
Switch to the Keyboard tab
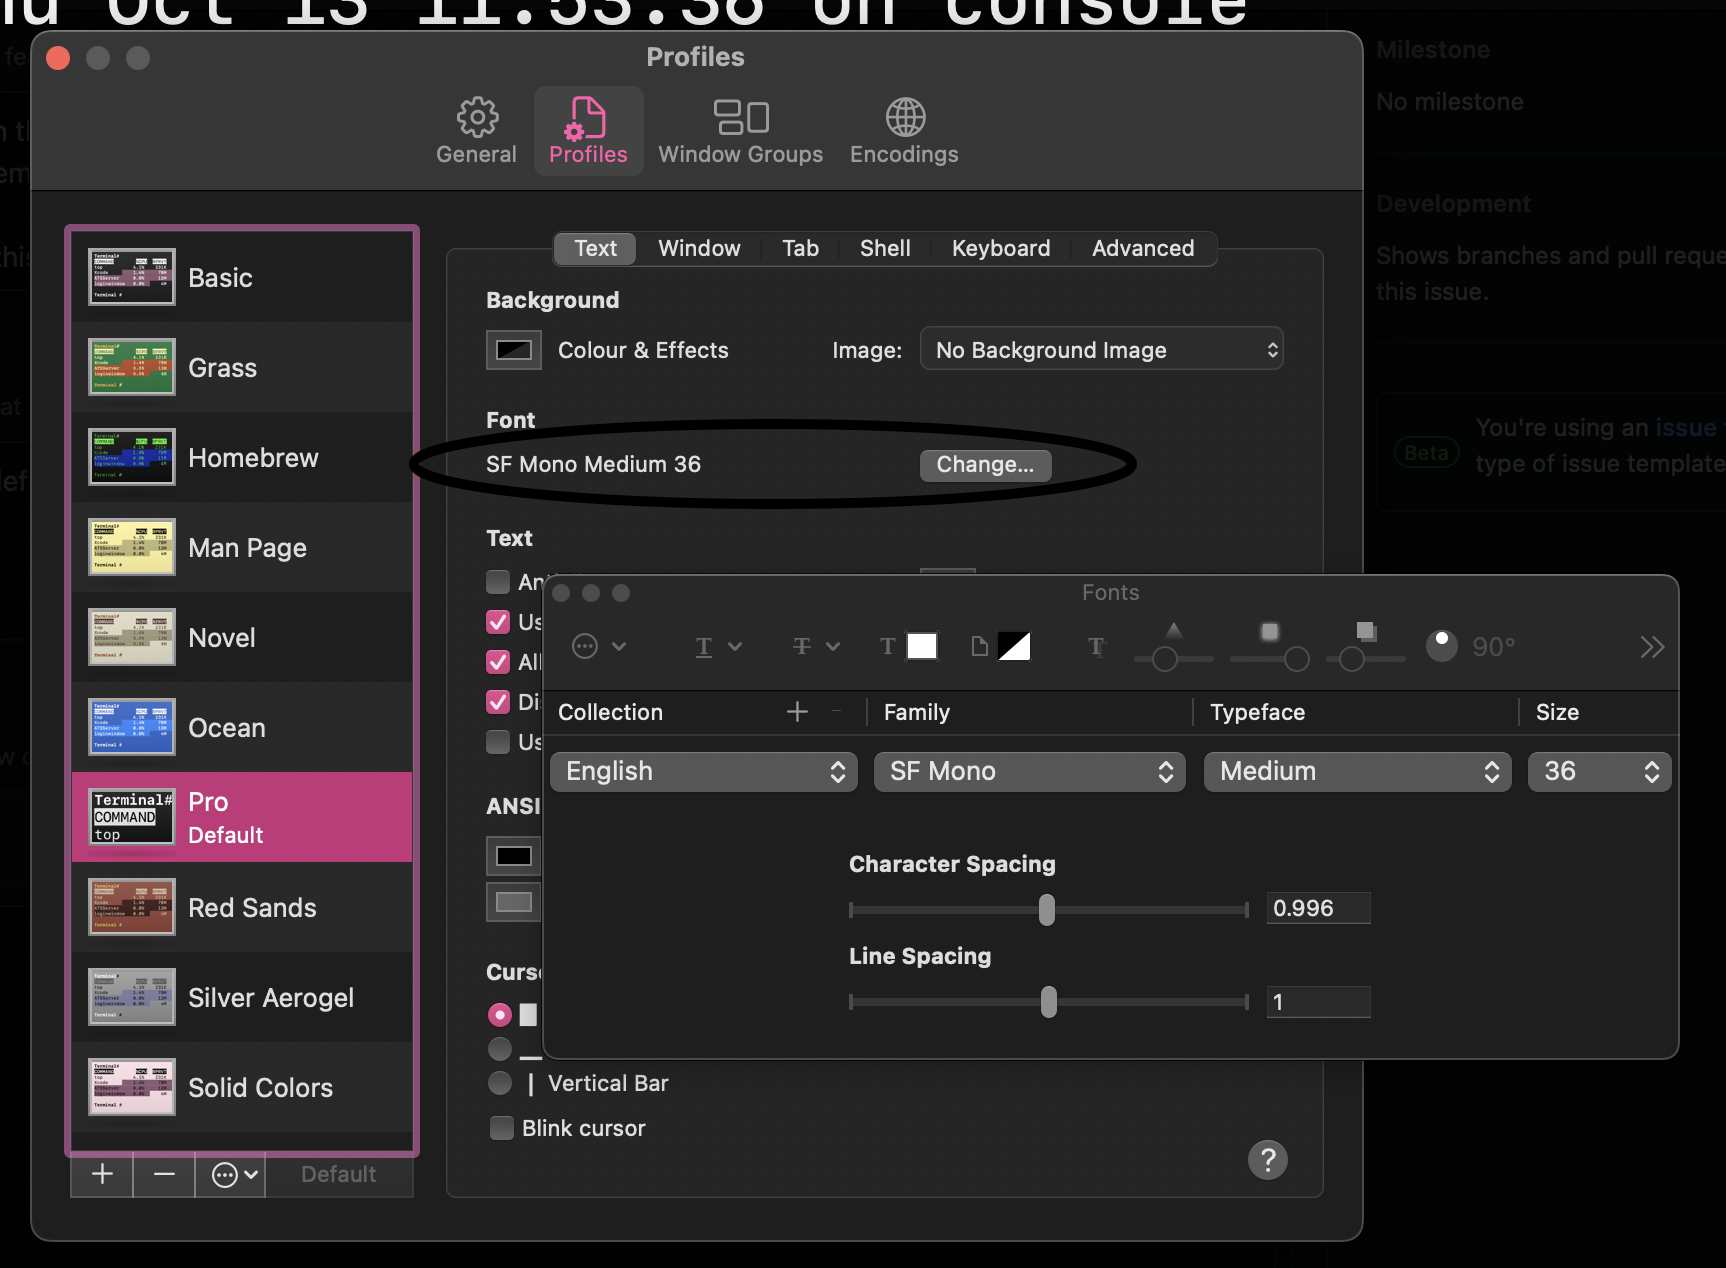(x=1001, y=248)
